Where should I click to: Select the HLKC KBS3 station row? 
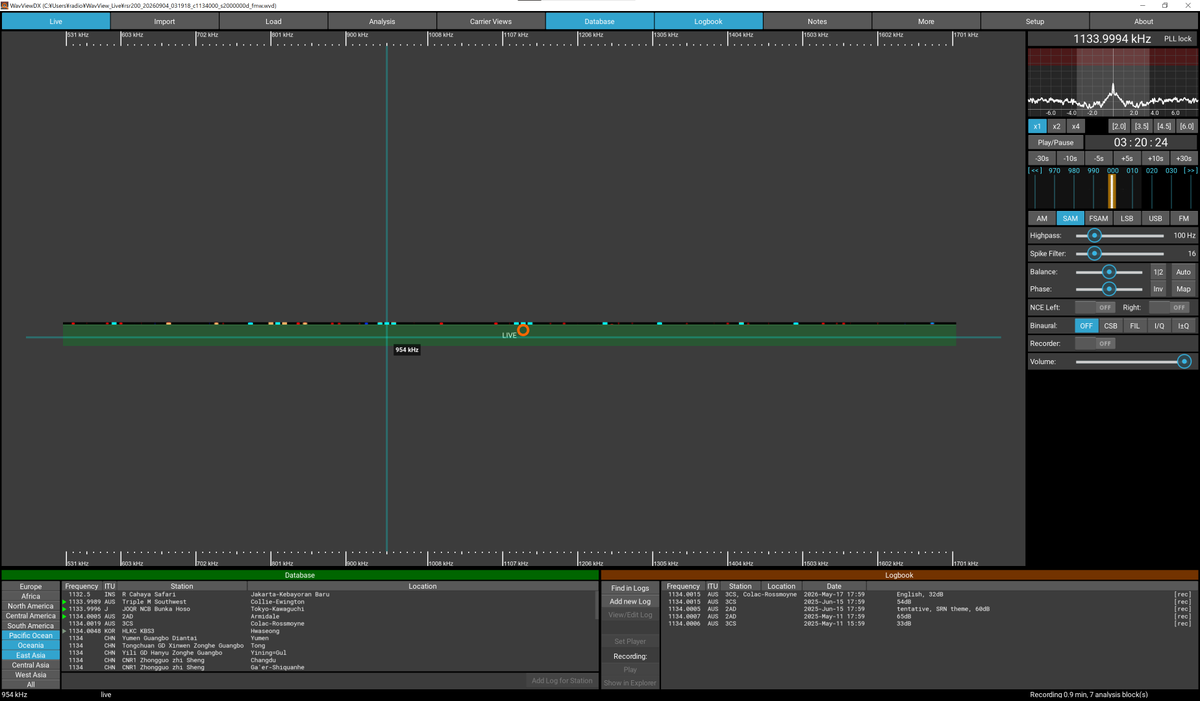329,631
